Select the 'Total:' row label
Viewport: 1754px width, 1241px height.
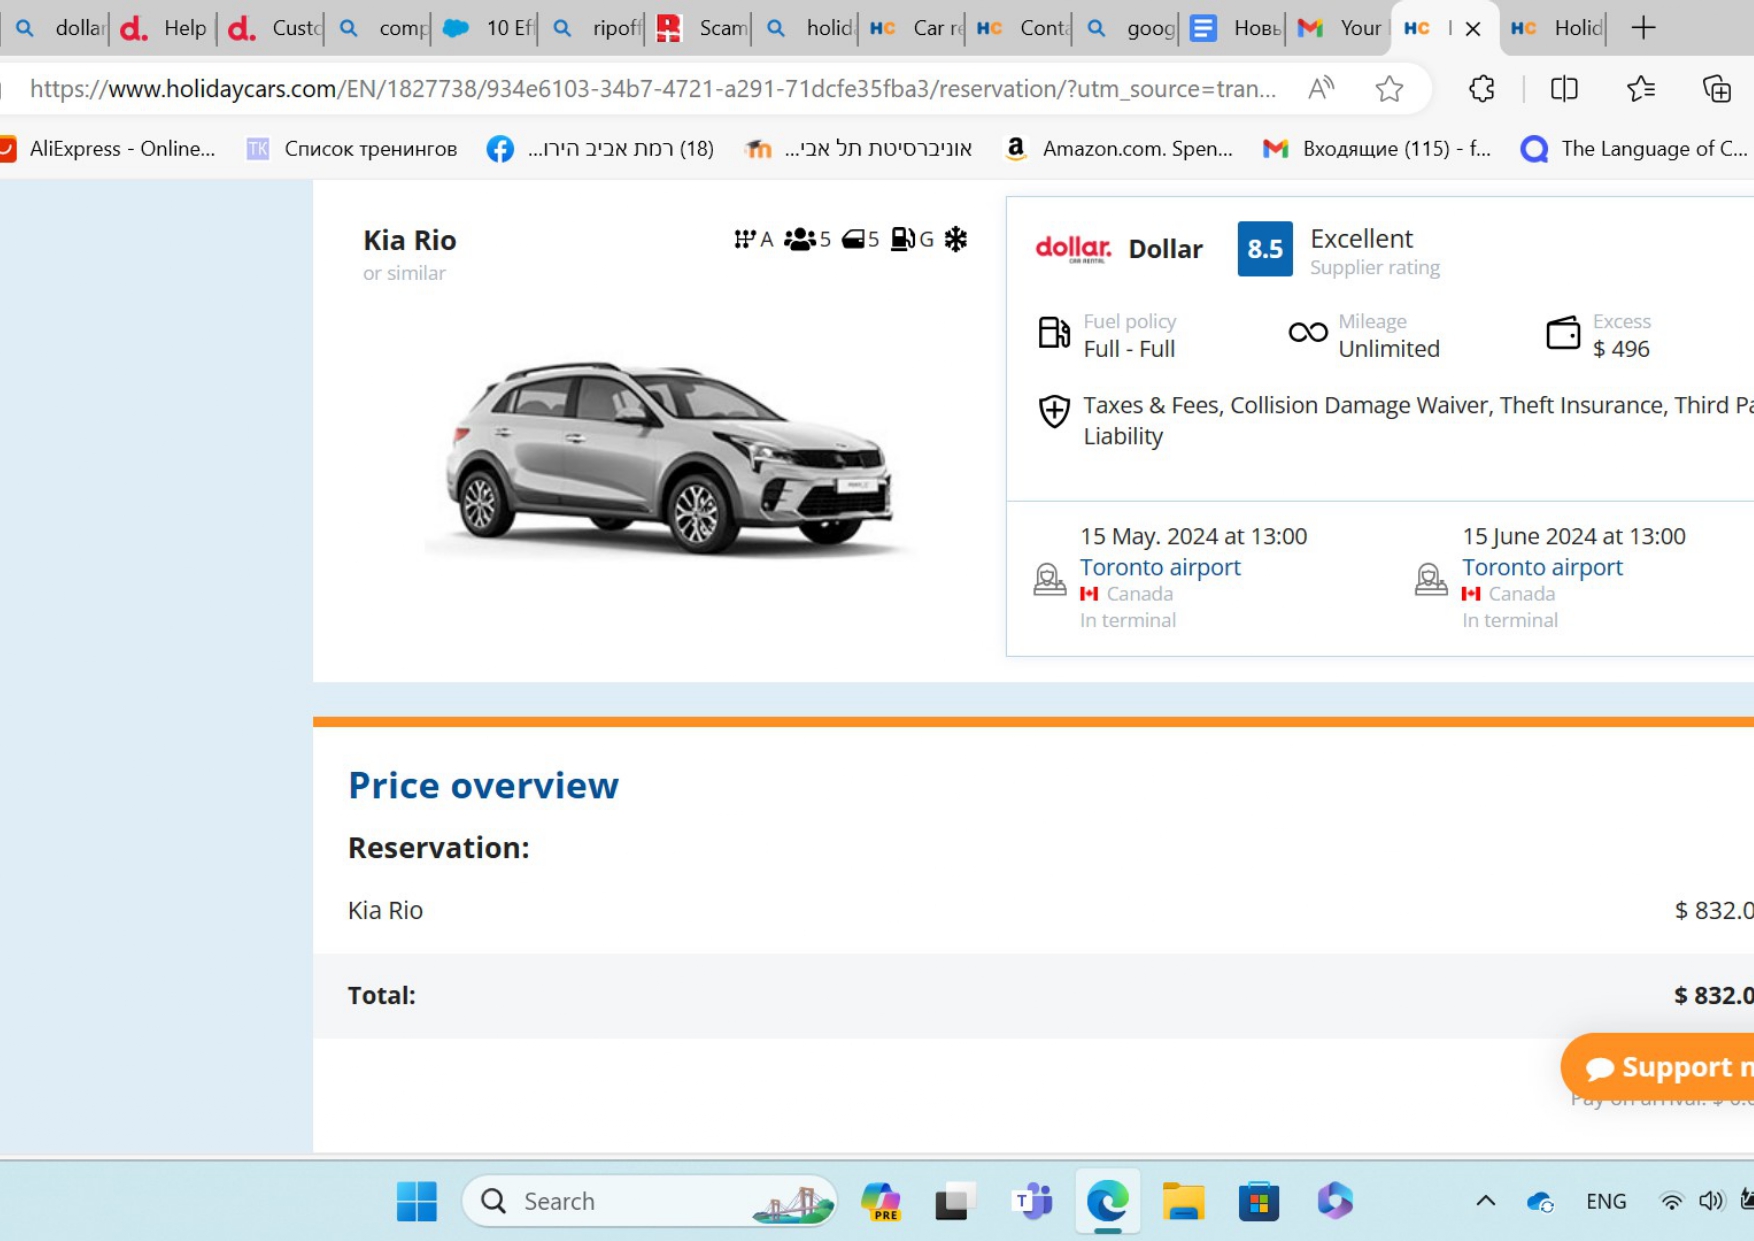coord(381,995)
